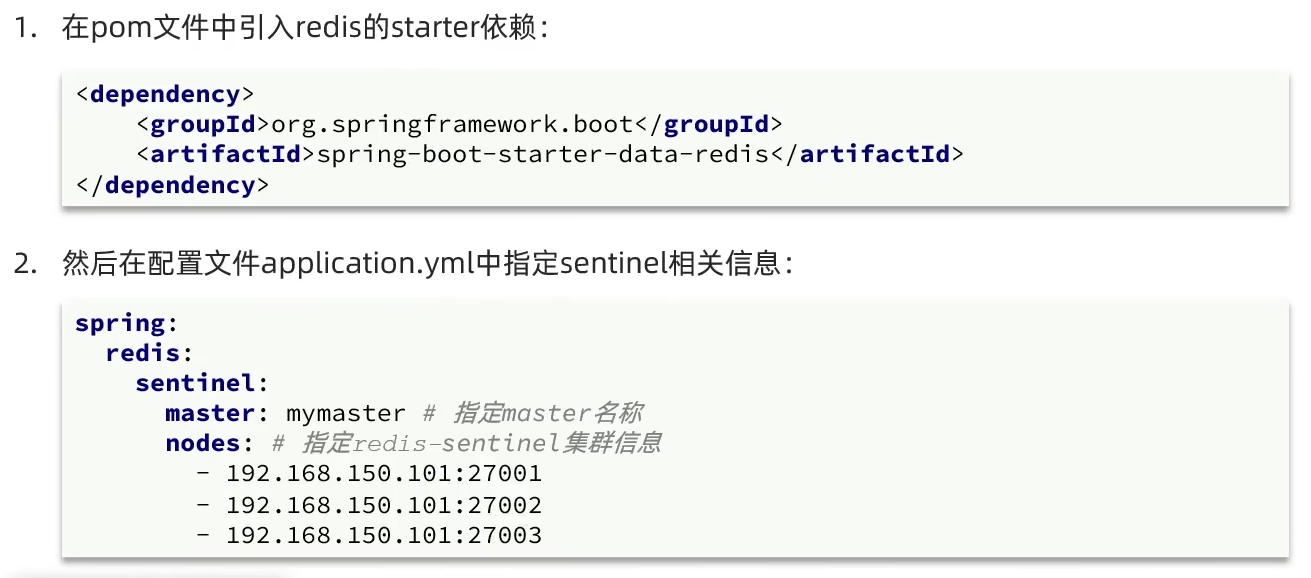Image resolution: width=1311 pixels, height=578 pixels.
Task: Click step 1 heading about pom file
Action: (281, 27)
